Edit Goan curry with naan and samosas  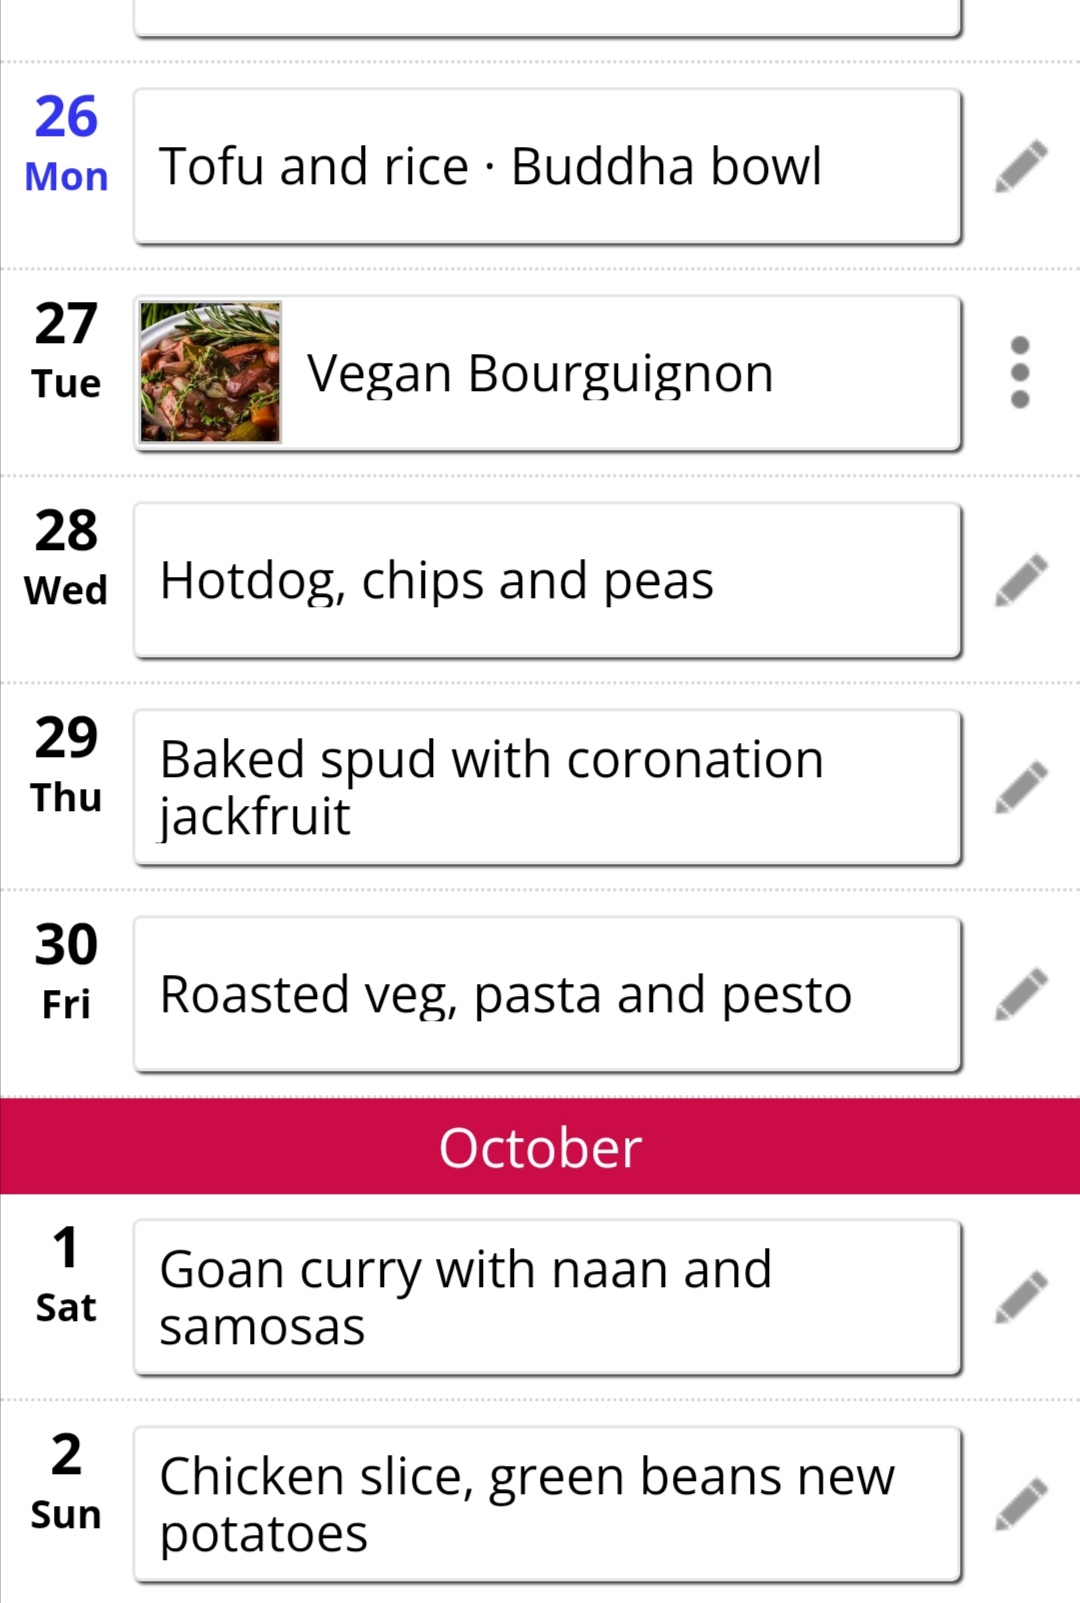pos(1021,1297)
